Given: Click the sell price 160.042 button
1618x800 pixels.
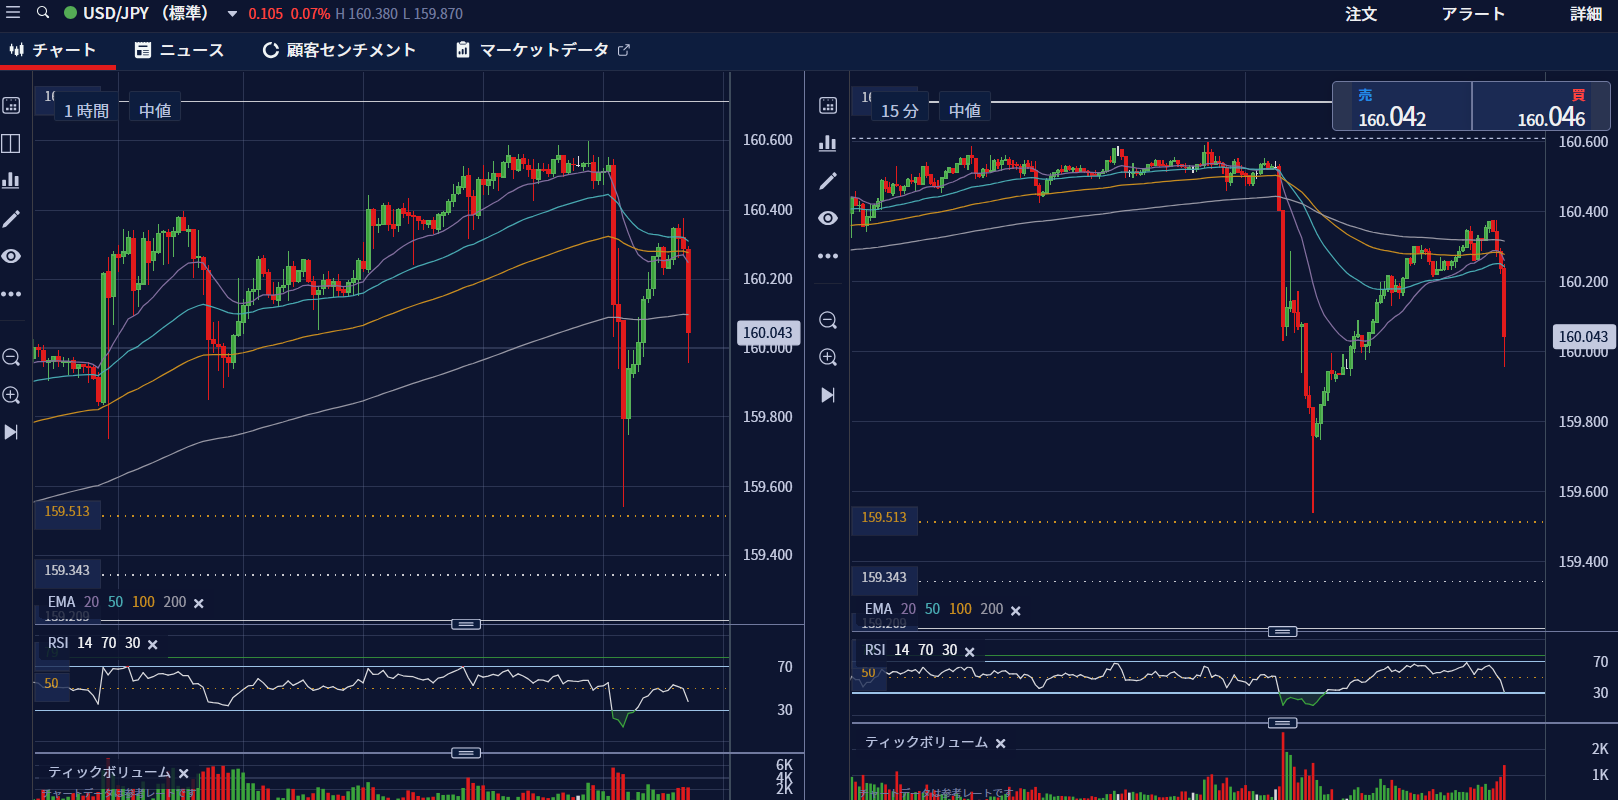Looking at the screenshot, I should click(1402, 106).
